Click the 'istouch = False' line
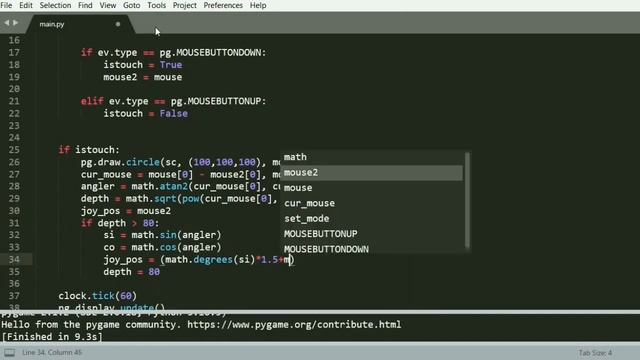 146,113
